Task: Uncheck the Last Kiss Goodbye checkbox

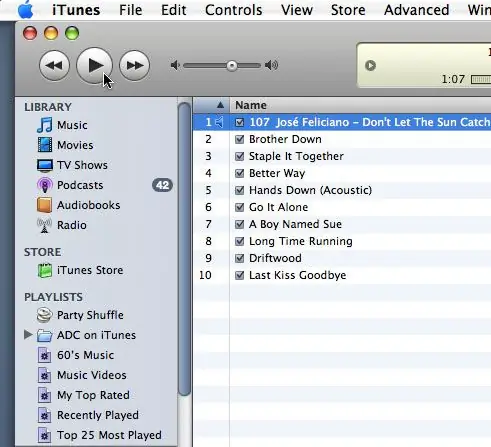Action: pos(239,275)
